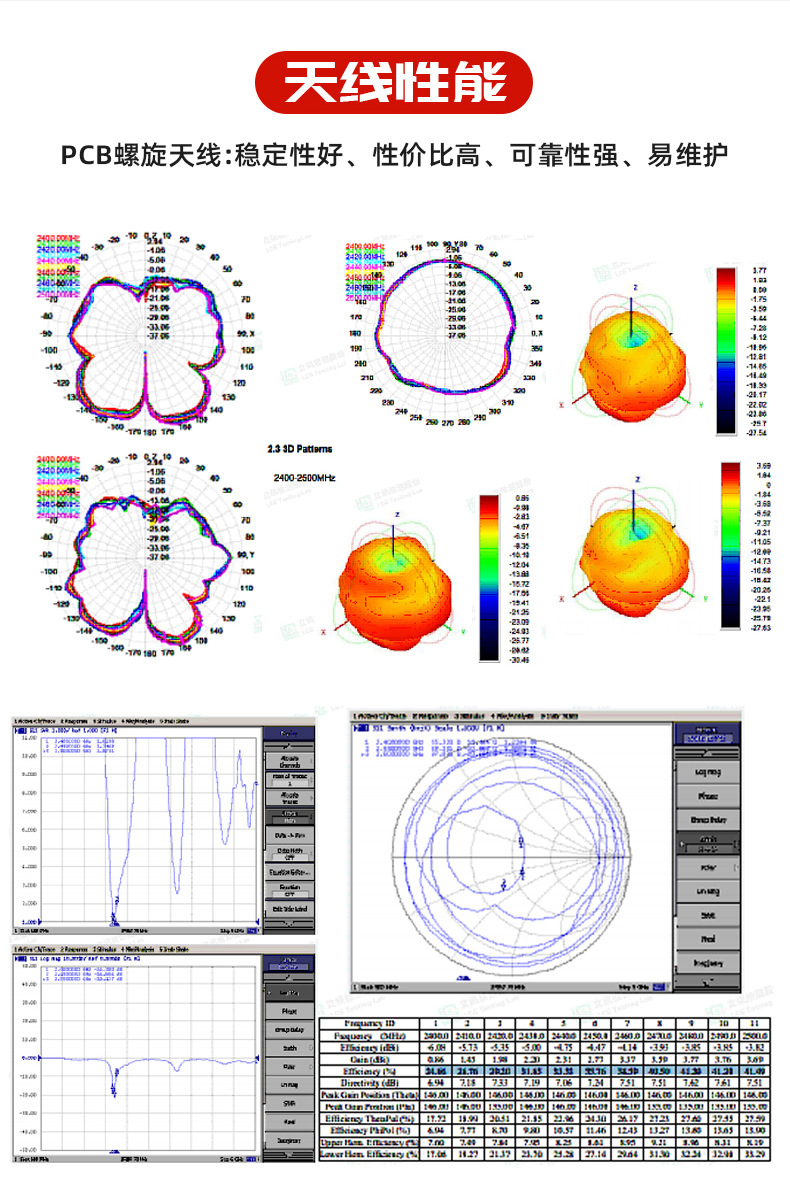
Task: Click the 'Gain (dBi)' row label
Action: point(369,1059)
